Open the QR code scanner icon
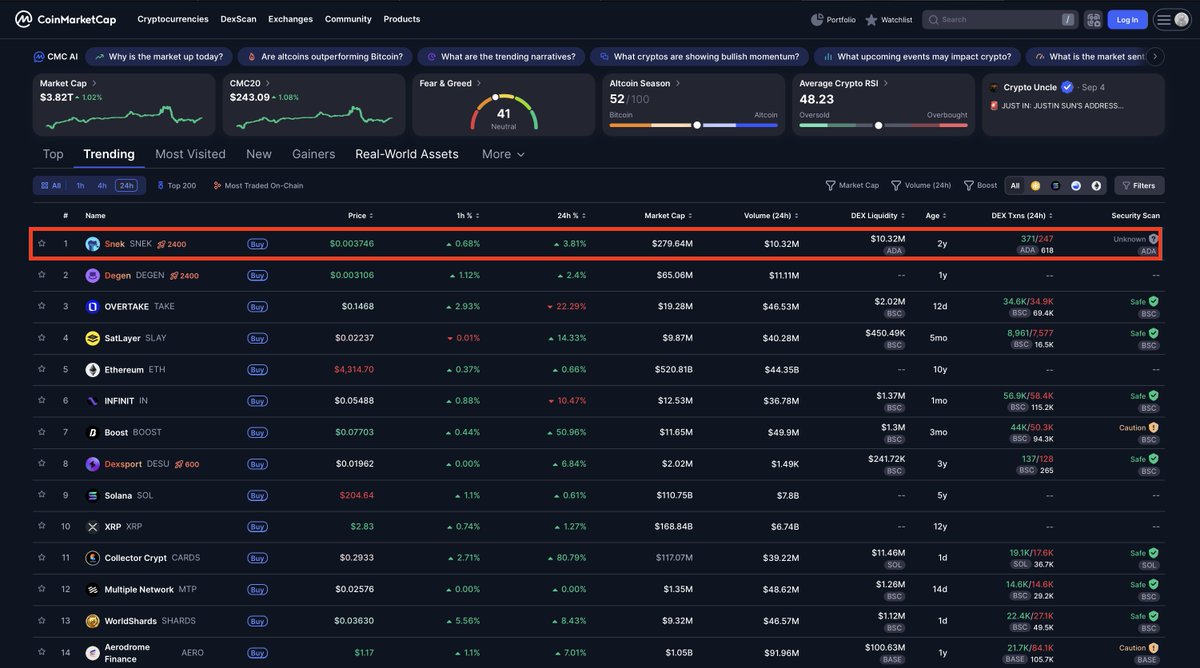 [1093, 19]
